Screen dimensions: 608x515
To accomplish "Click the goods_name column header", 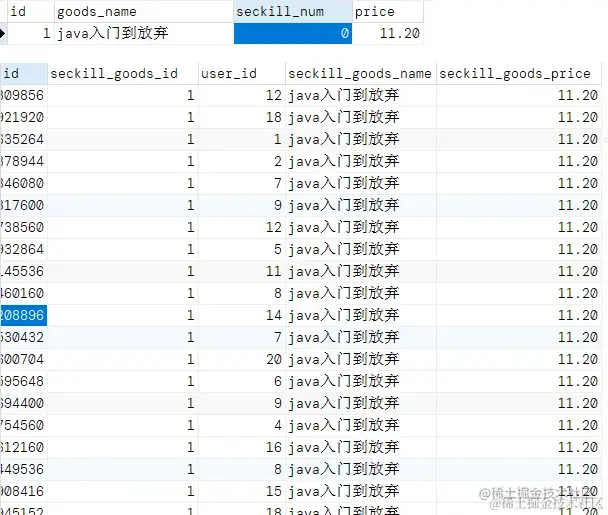I will [x=144, y=12].
